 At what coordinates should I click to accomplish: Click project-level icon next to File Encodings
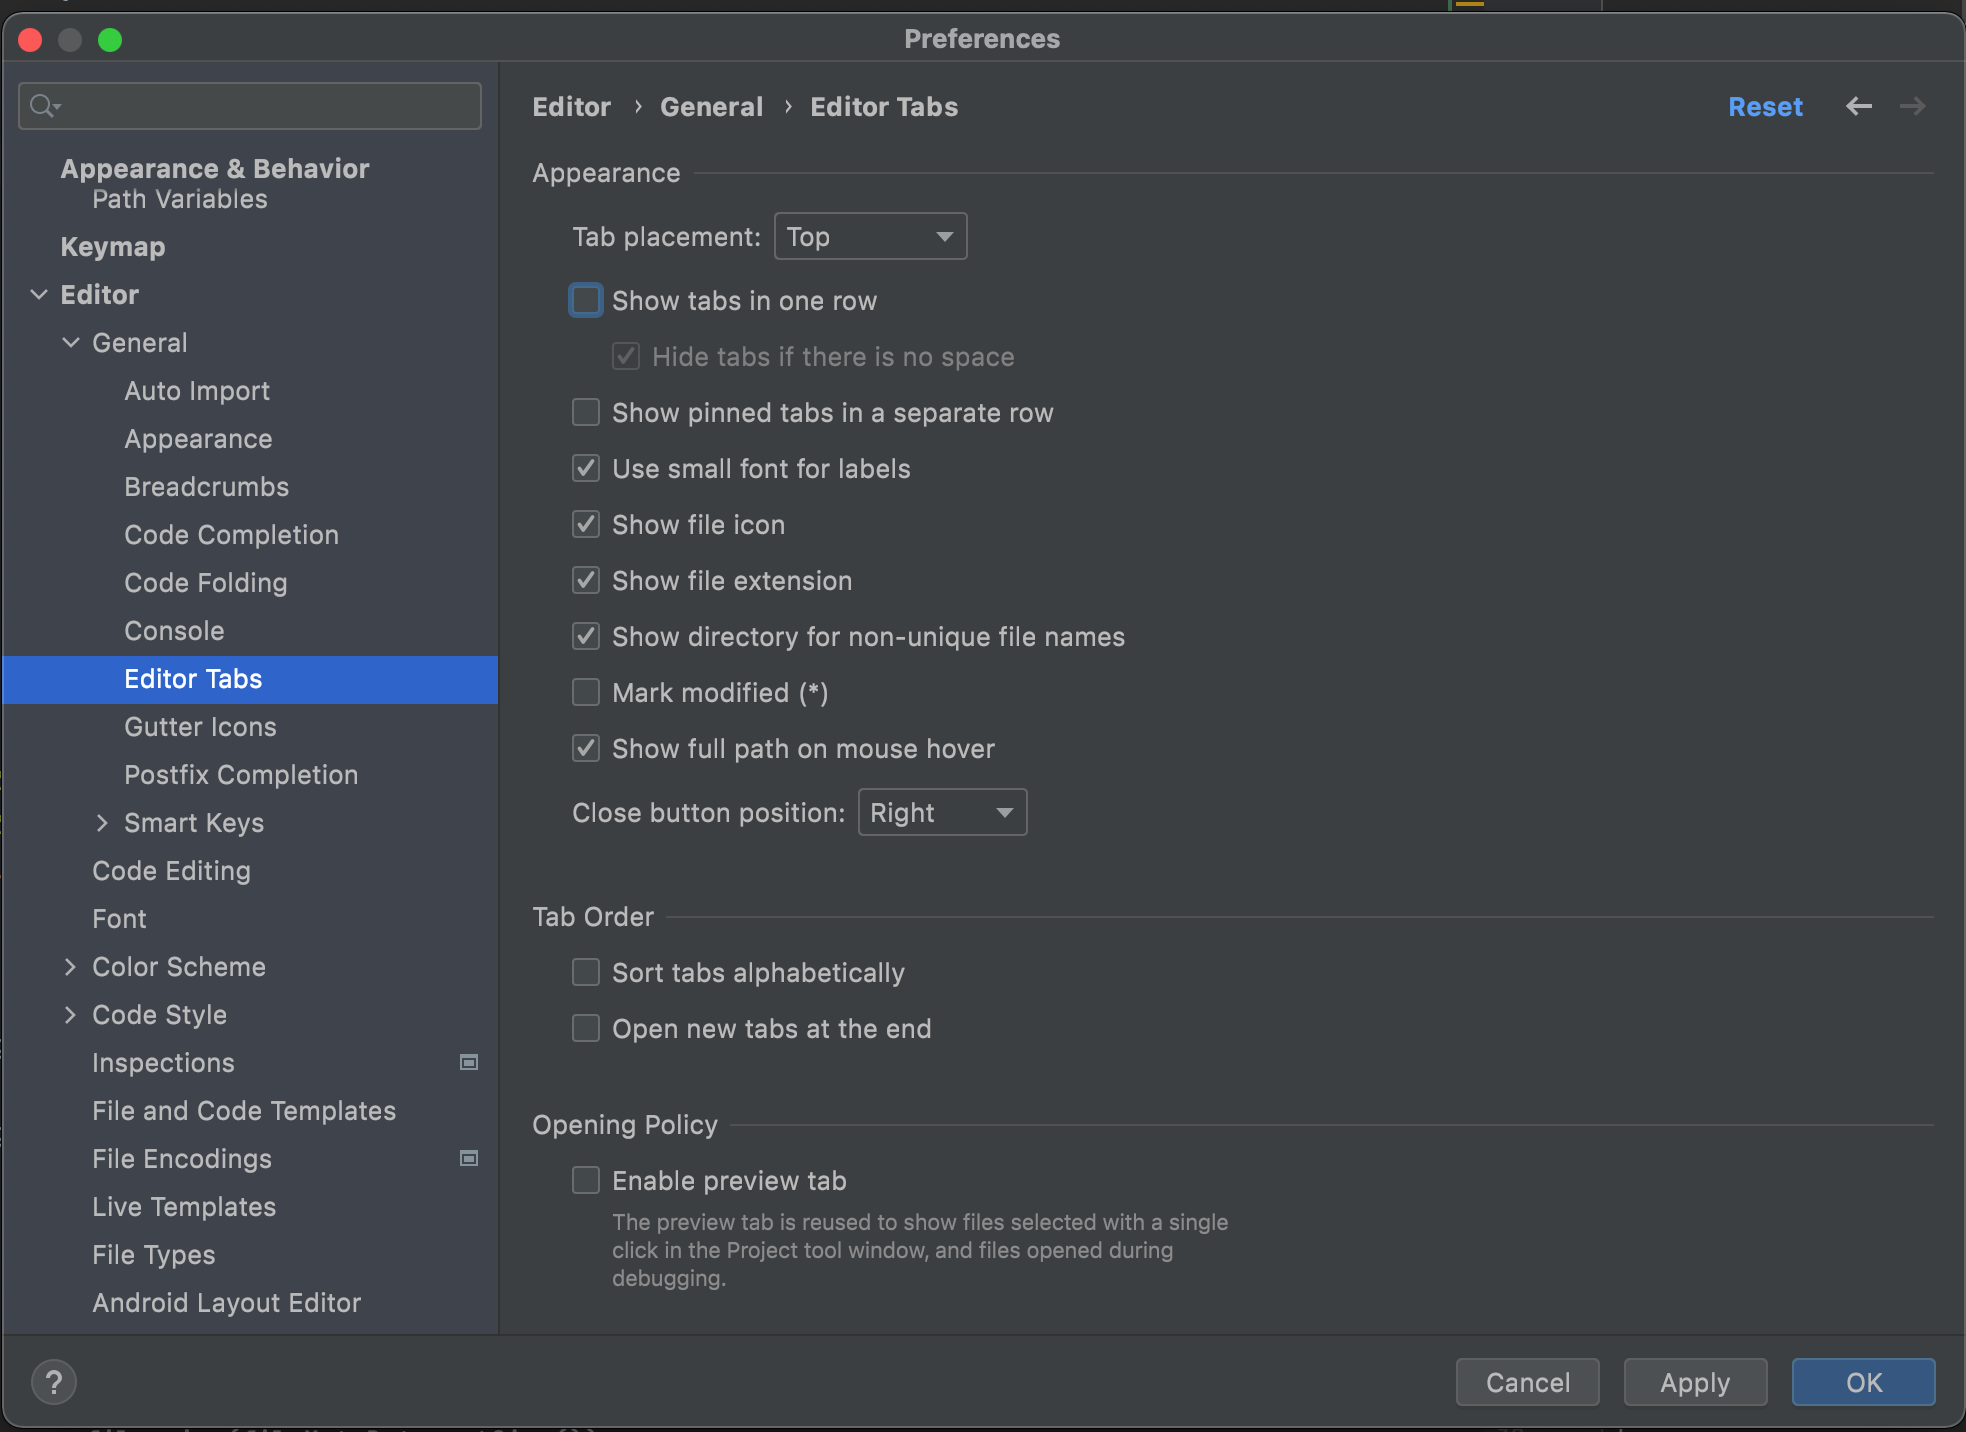pyautogui.click(x=468, y=1158)
